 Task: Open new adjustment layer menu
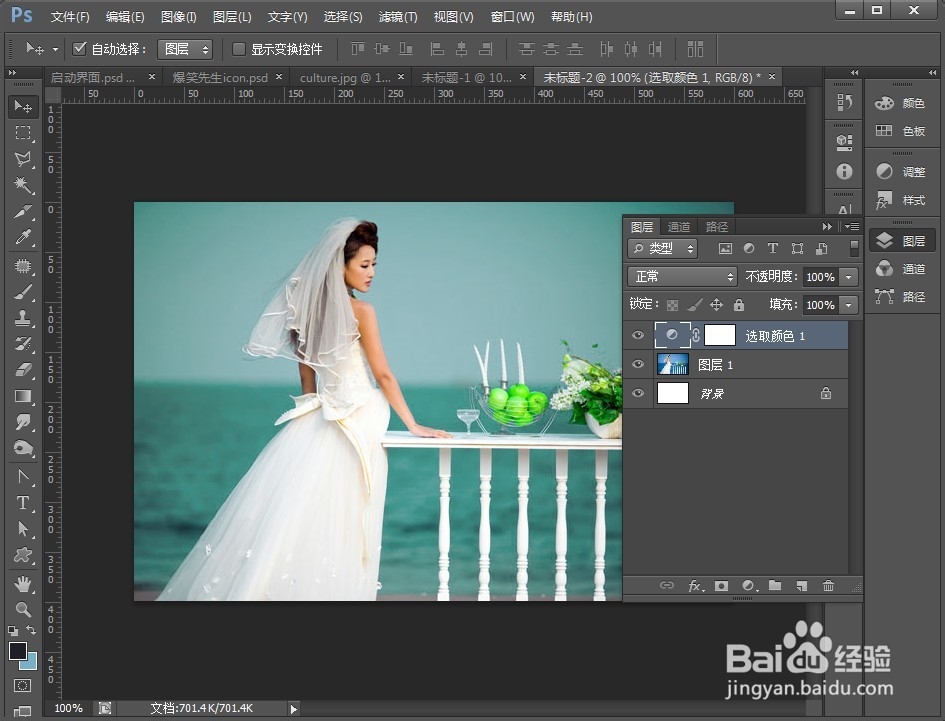click(x=749, y=585)
